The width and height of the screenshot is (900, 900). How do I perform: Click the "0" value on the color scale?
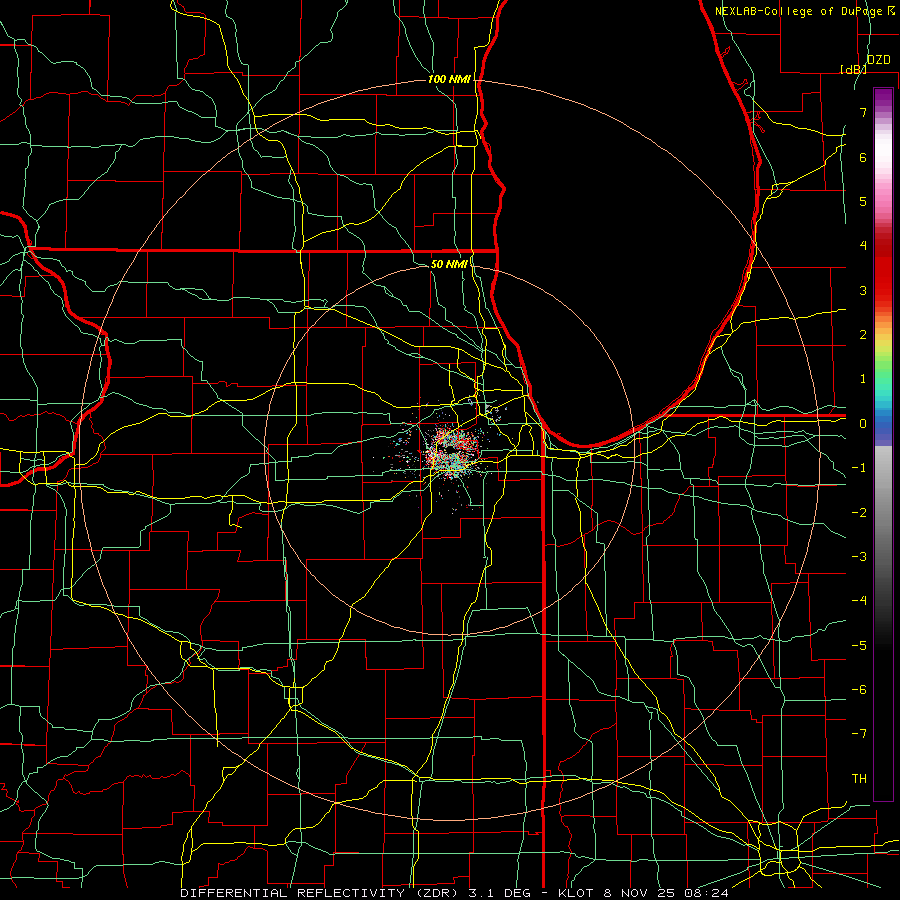[863, 424]
